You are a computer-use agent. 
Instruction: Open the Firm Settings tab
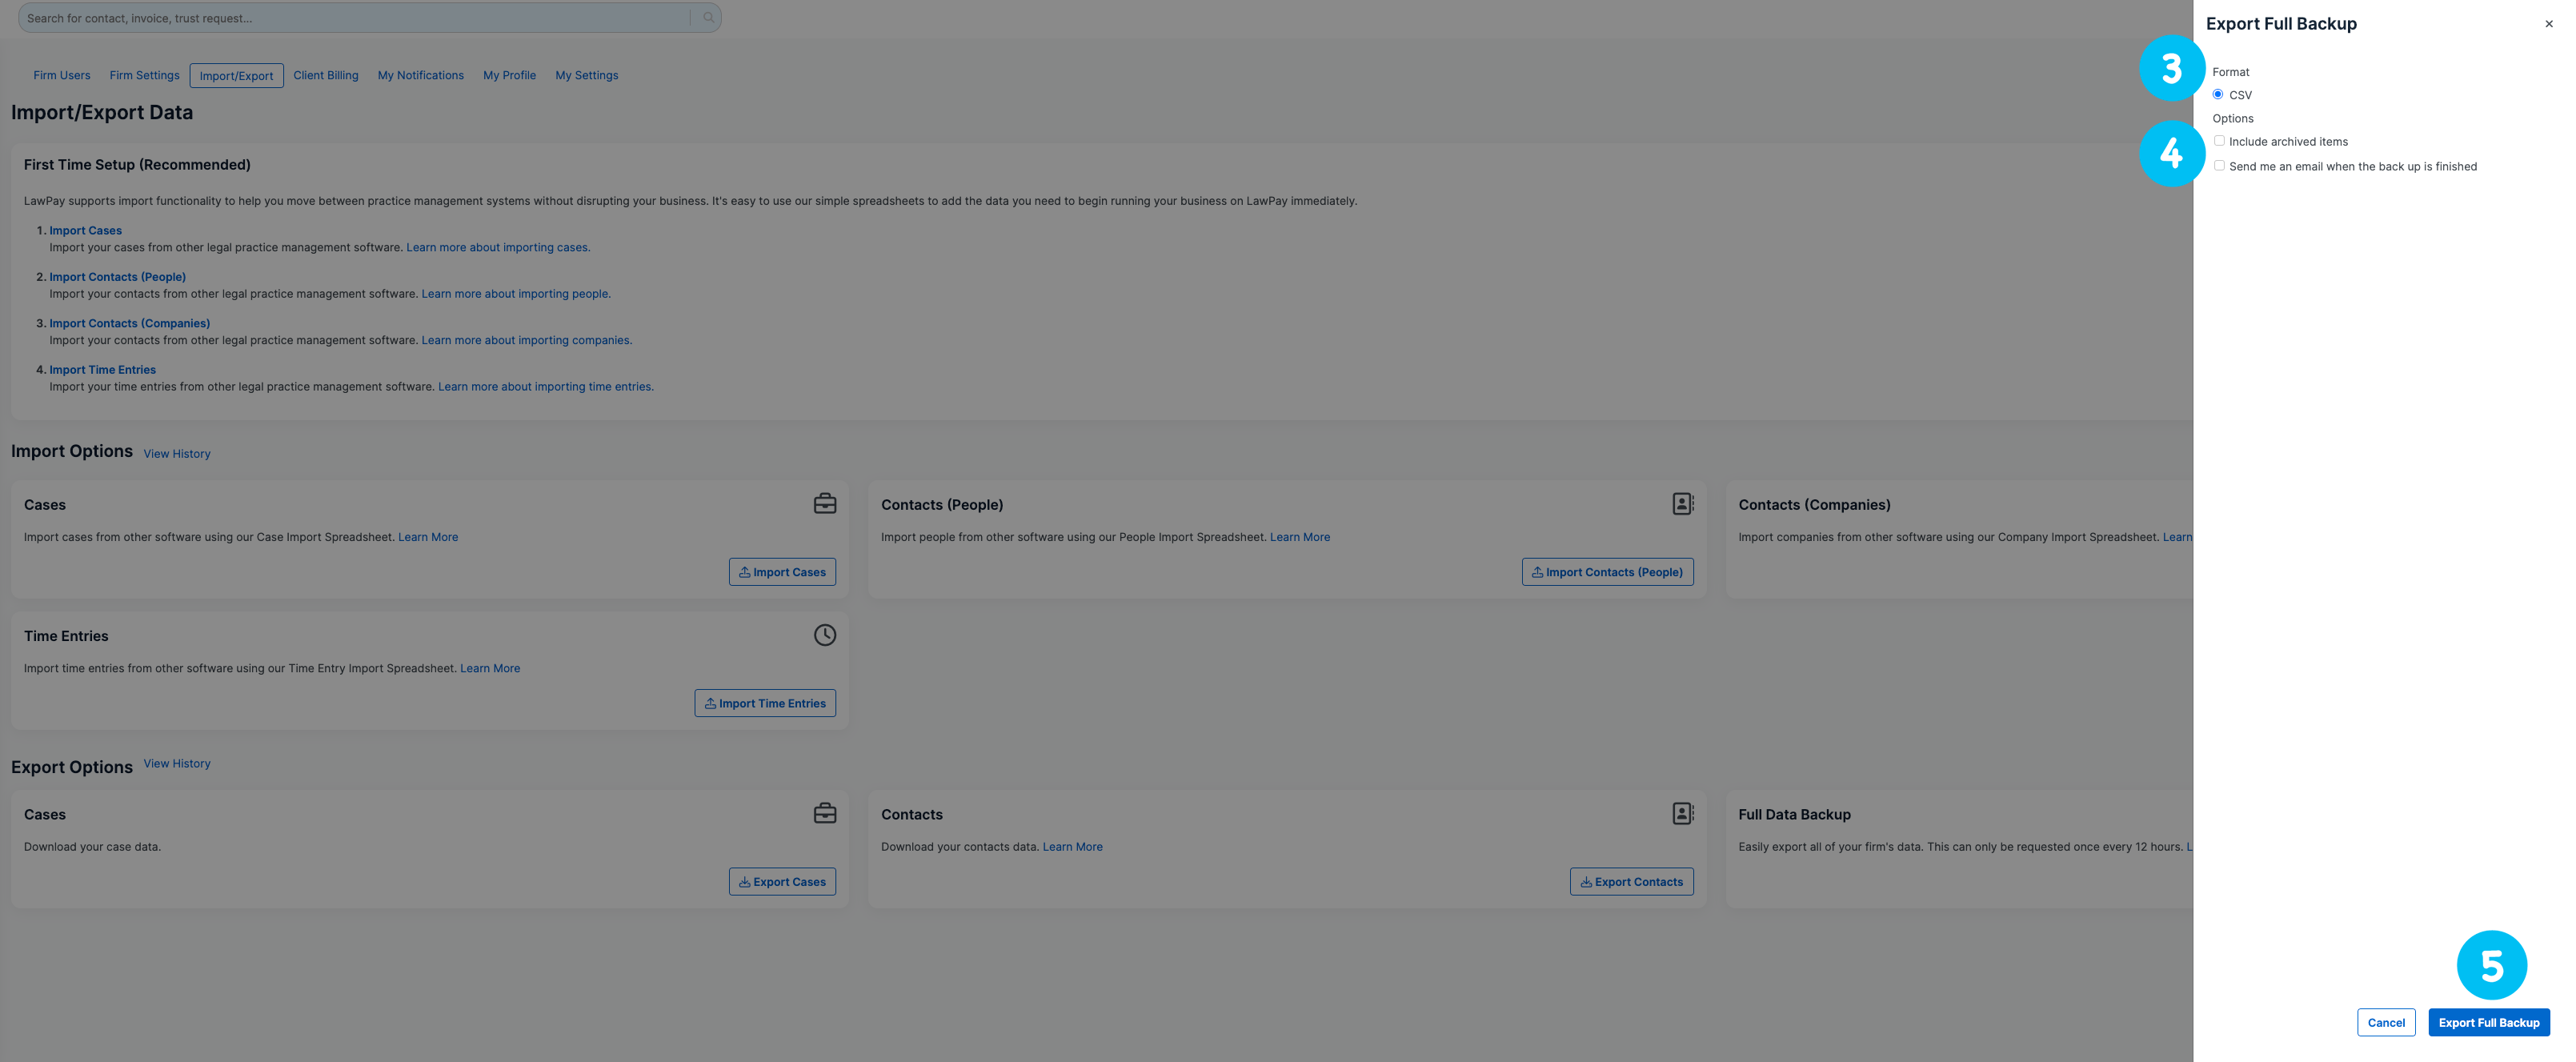pos(144,76)
